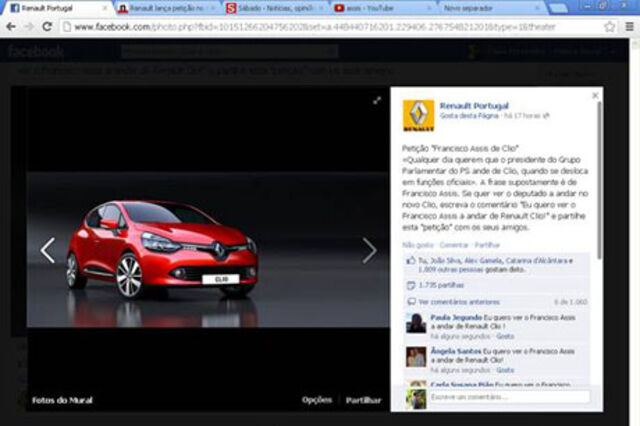Open the Chrome menu icon
640x426 pixels.
click(630, 27)
